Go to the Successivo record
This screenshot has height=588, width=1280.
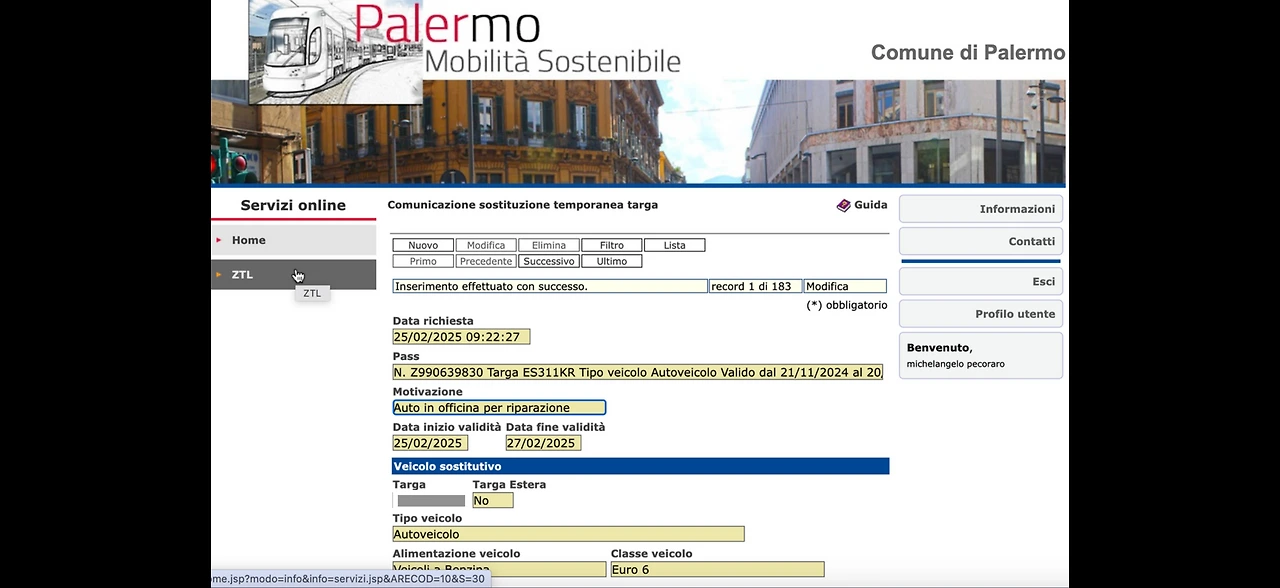(549, 261)
